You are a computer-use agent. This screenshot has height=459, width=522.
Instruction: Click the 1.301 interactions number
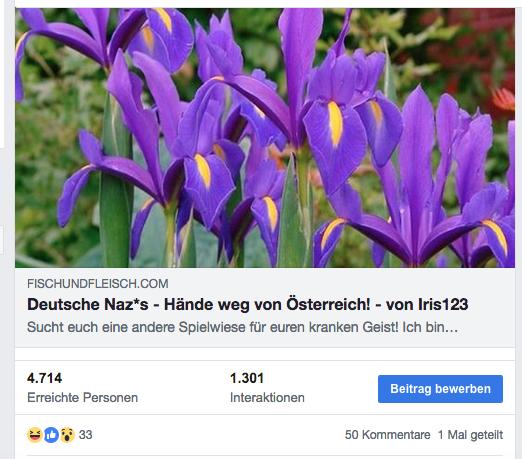click(x=247, y=378)
